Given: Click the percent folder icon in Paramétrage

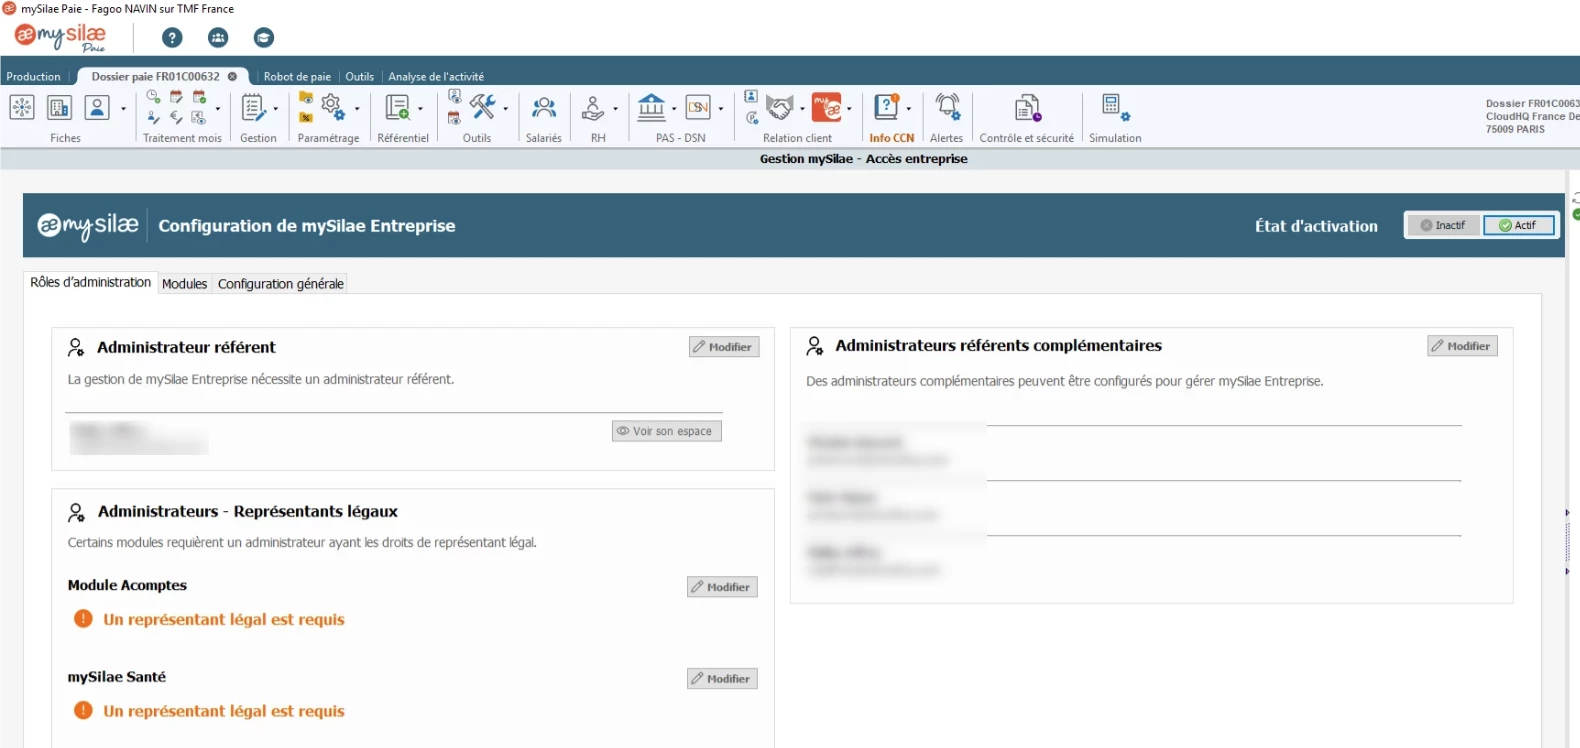Looking at the screenshot, I should click(306, 117).
